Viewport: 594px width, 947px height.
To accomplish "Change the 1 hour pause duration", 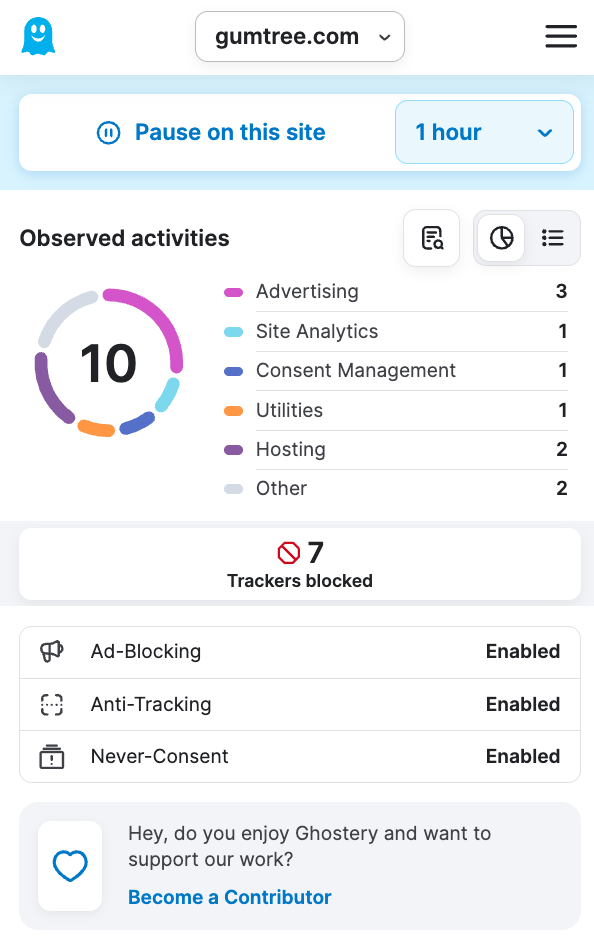I will point(484,132).
